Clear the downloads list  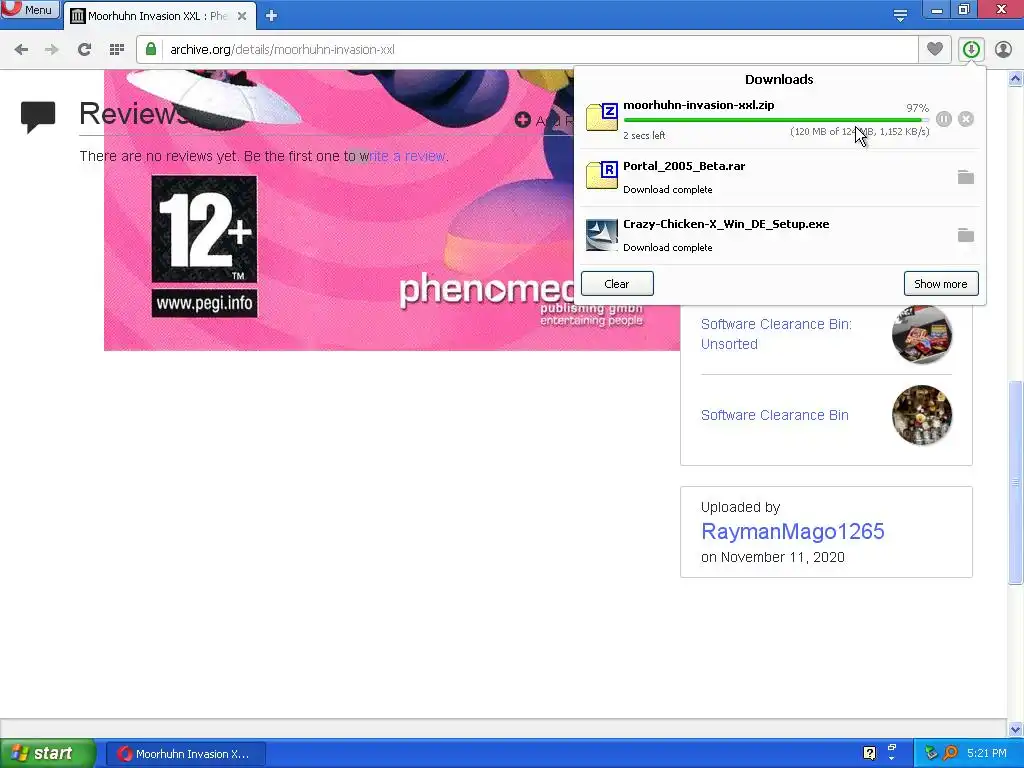tap(617, 283)
